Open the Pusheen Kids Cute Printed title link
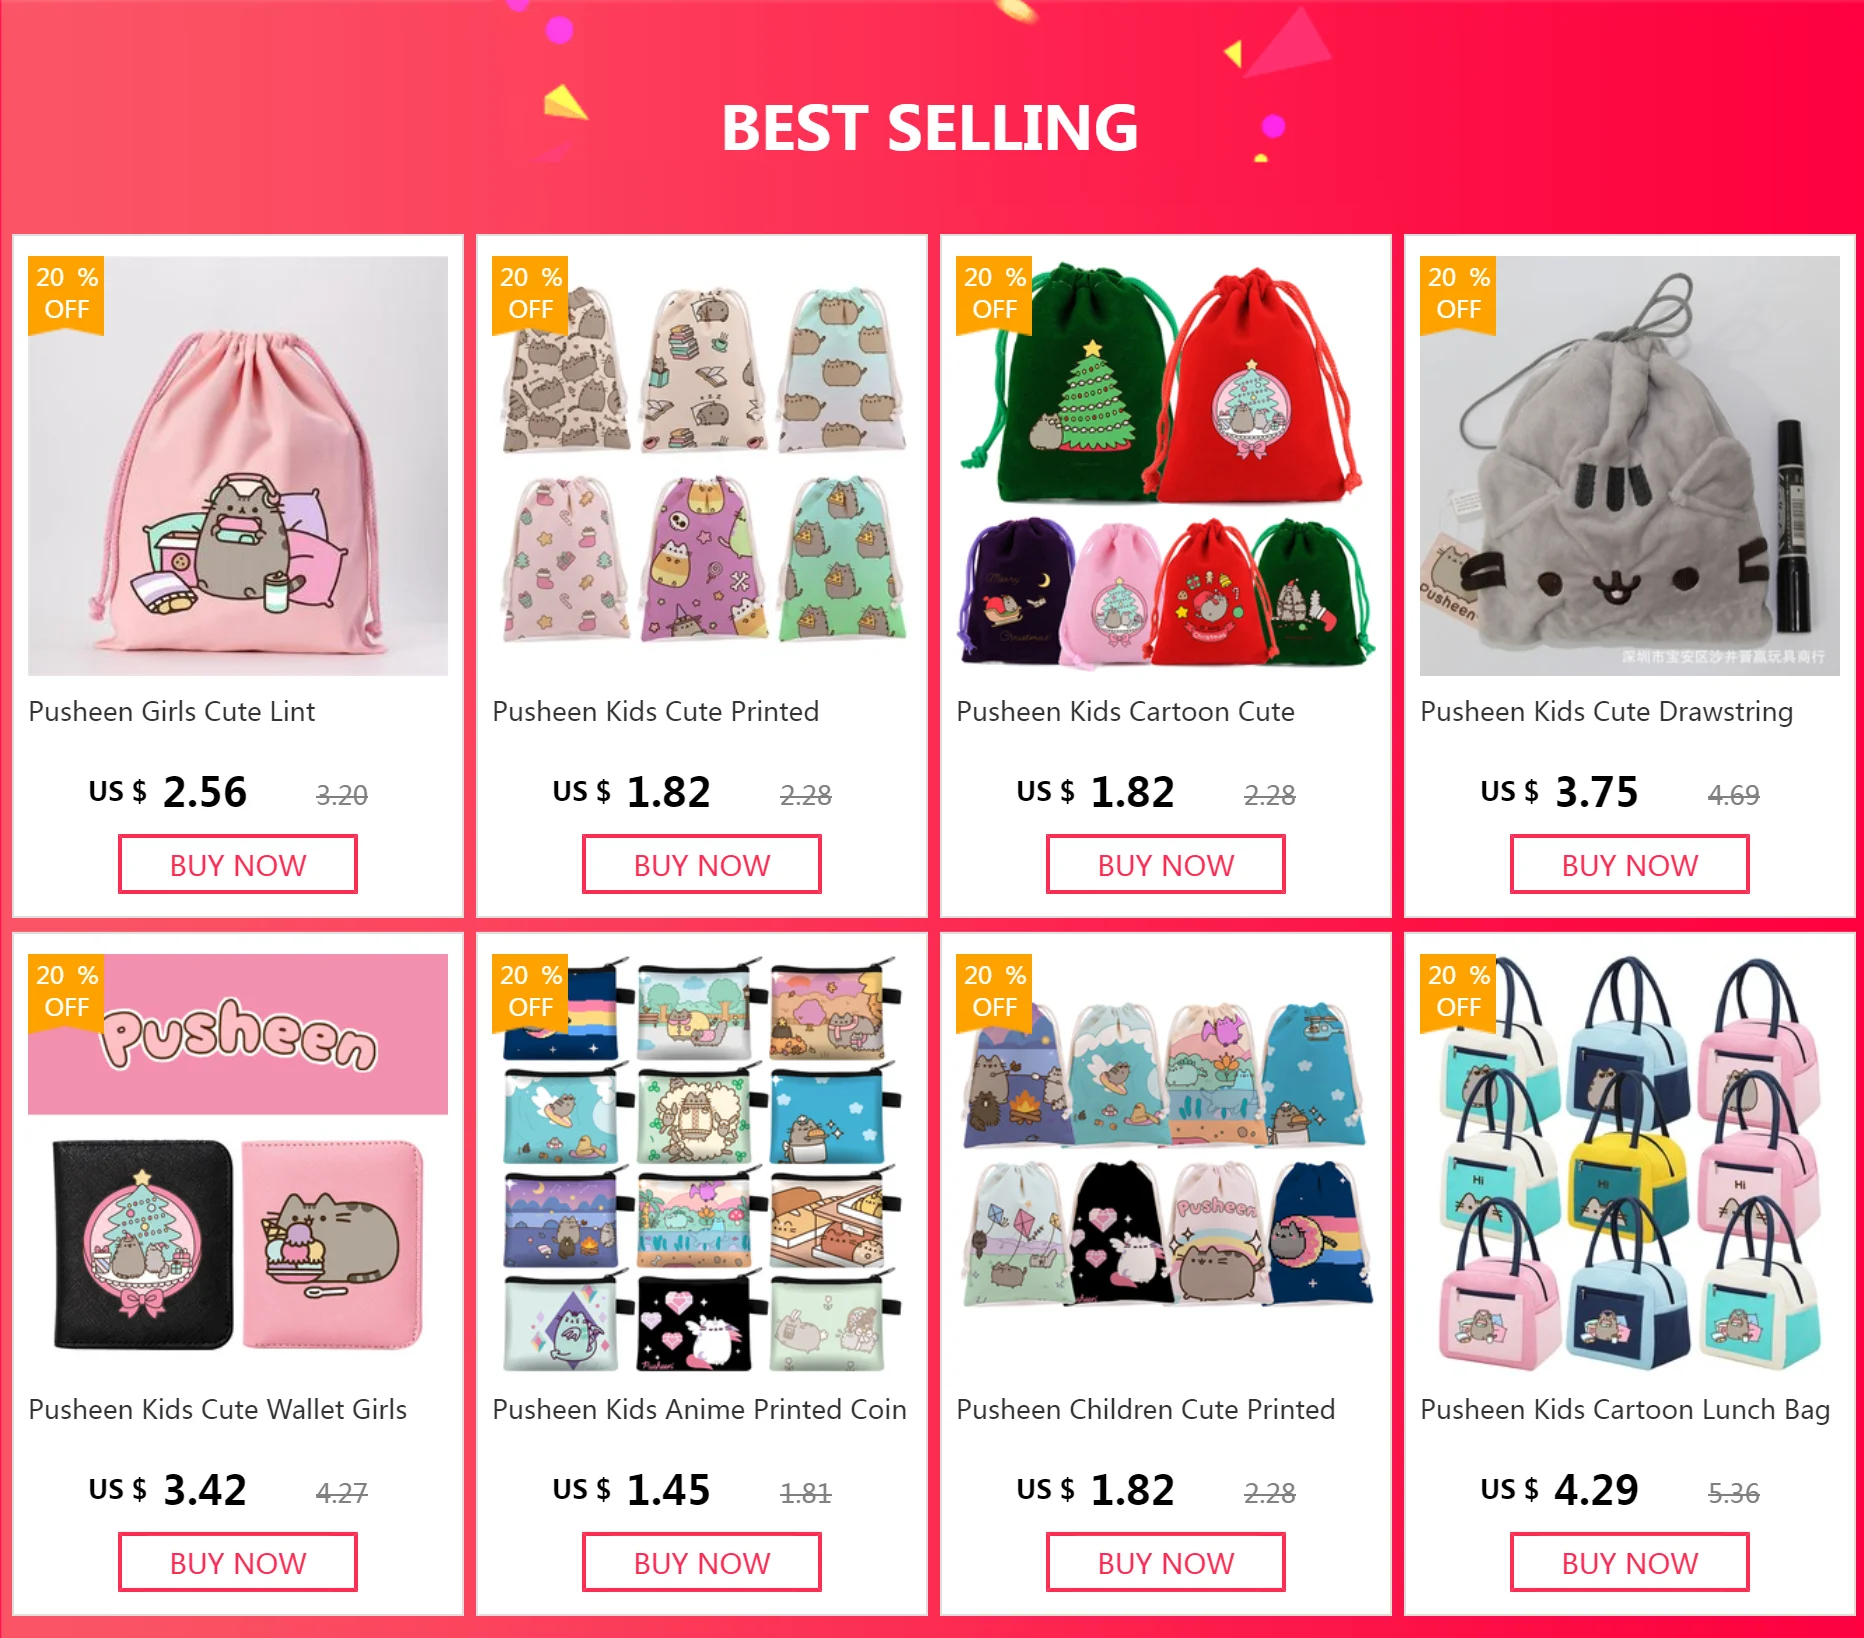The width and height of the screenshot is (1864, 1638). click(656, 712)
